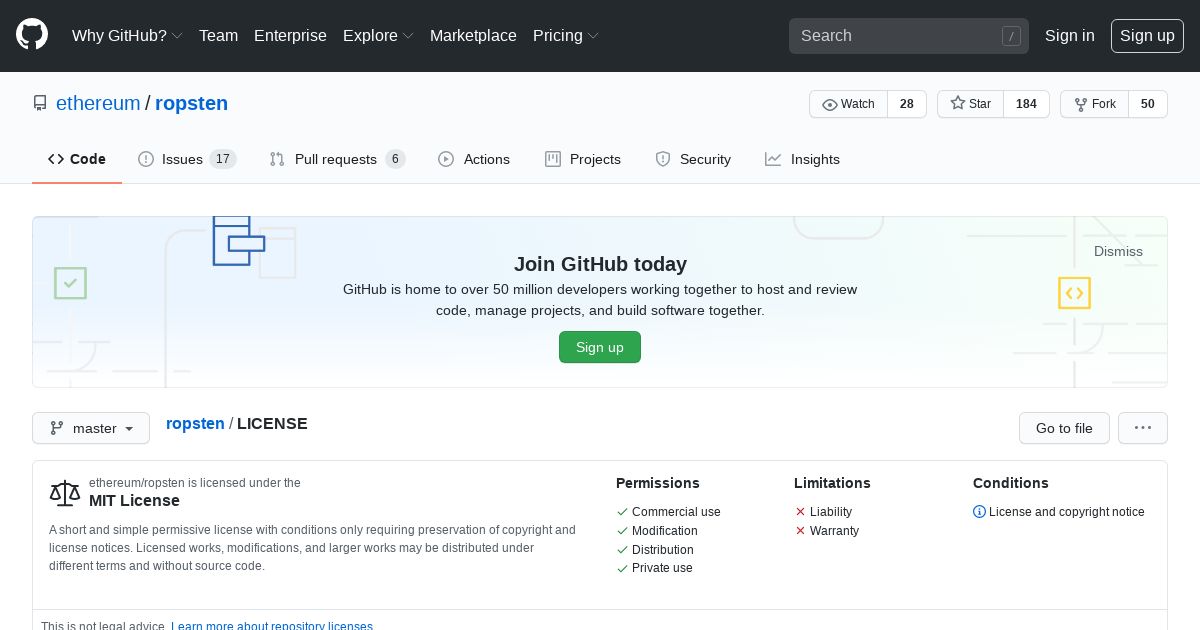This screenshot has height=630, width=1200.
Task: Open the Security tab
Action: click(x=693, y=159)
